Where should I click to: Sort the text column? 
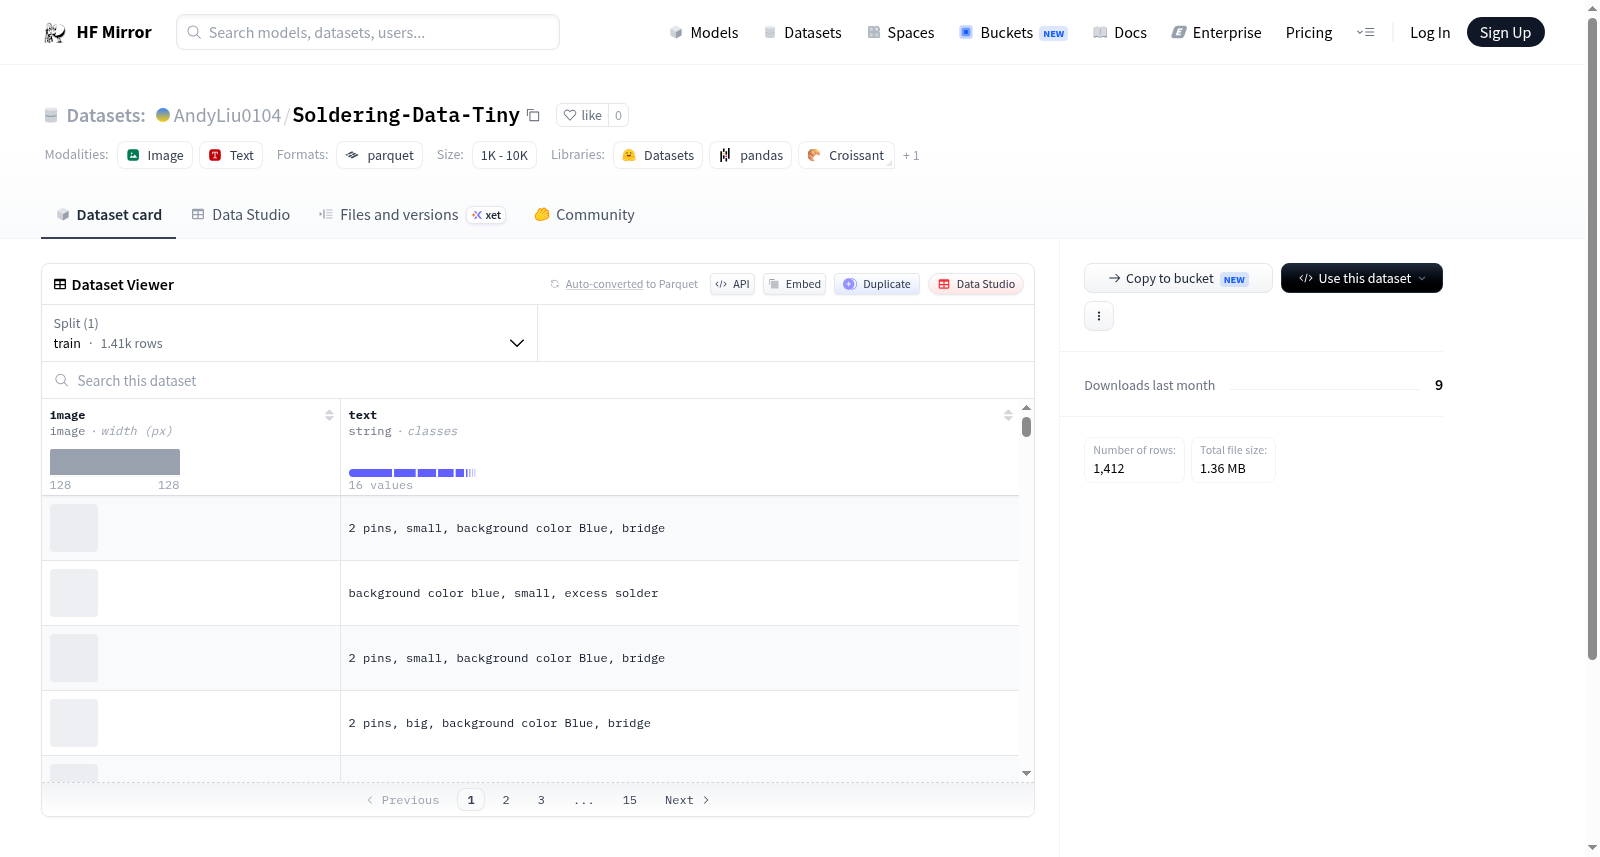tap(1008, 415)
